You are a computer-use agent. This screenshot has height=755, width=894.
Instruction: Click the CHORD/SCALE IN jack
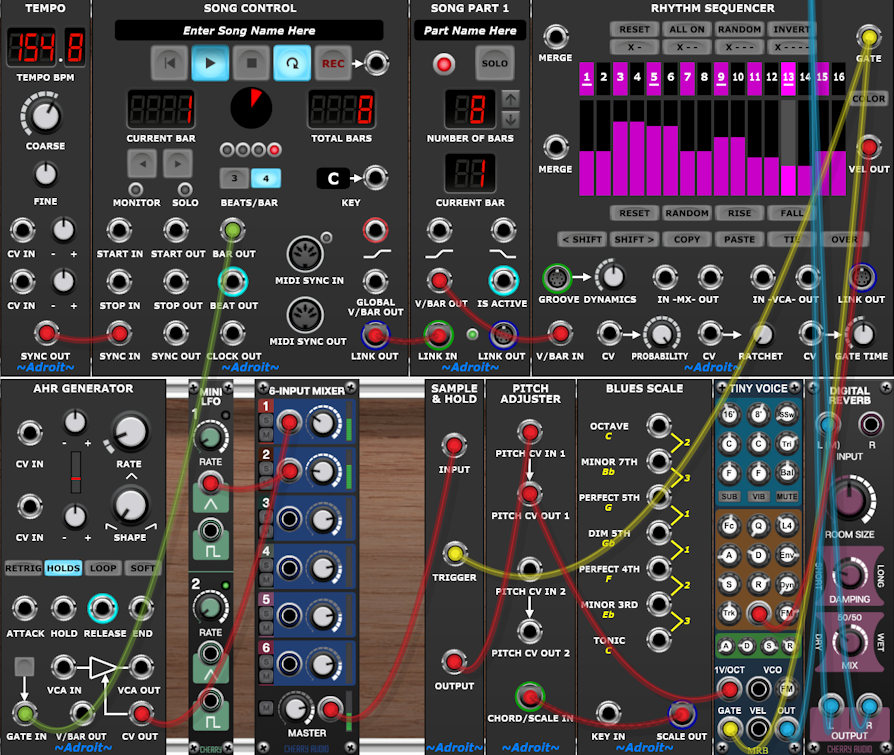coord(530,696)
